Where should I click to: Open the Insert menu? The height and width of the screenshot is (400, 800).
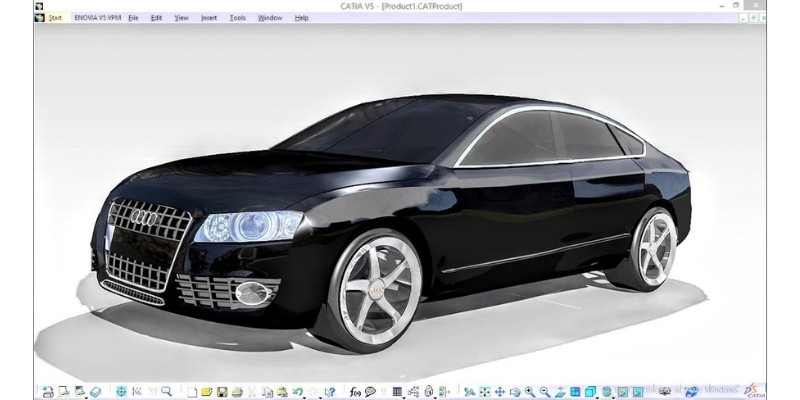click(209, 18)
